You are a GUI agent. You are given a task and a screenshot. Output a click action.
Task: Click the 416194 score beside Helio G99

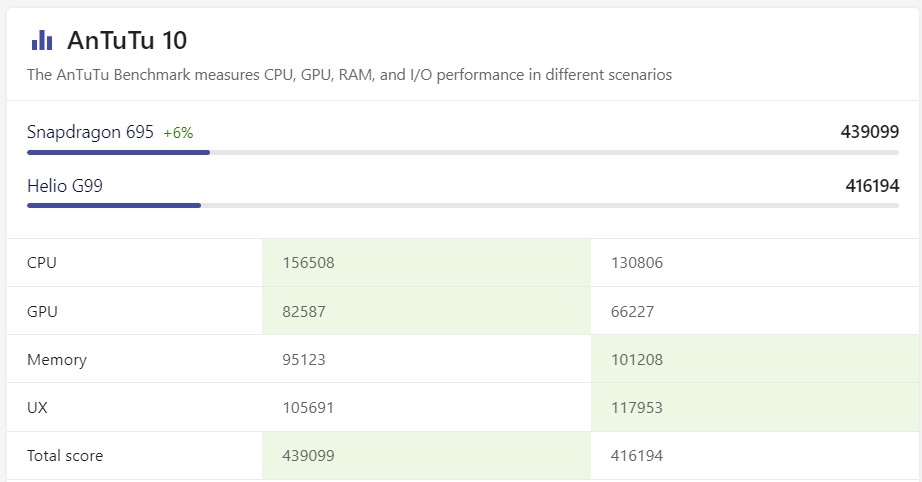pyautogui.click(x=872, y=185)
